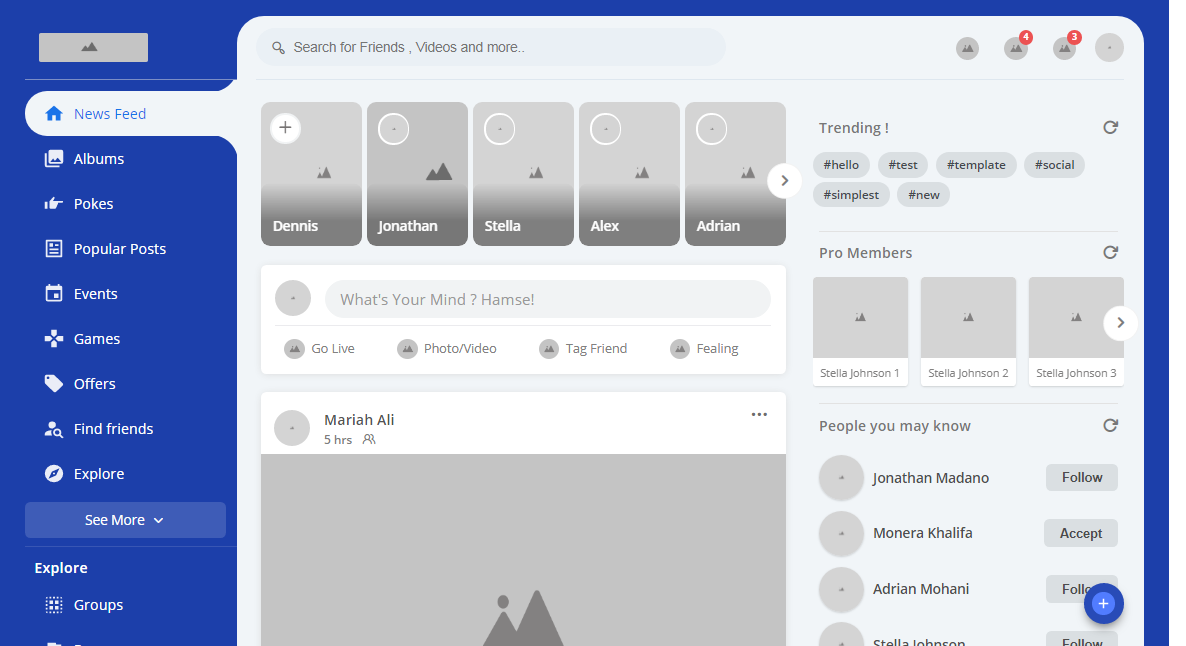This screenshot has width=1186, height=646.
Task: Refresh People you may know
Action: [x=1110, y=426]
